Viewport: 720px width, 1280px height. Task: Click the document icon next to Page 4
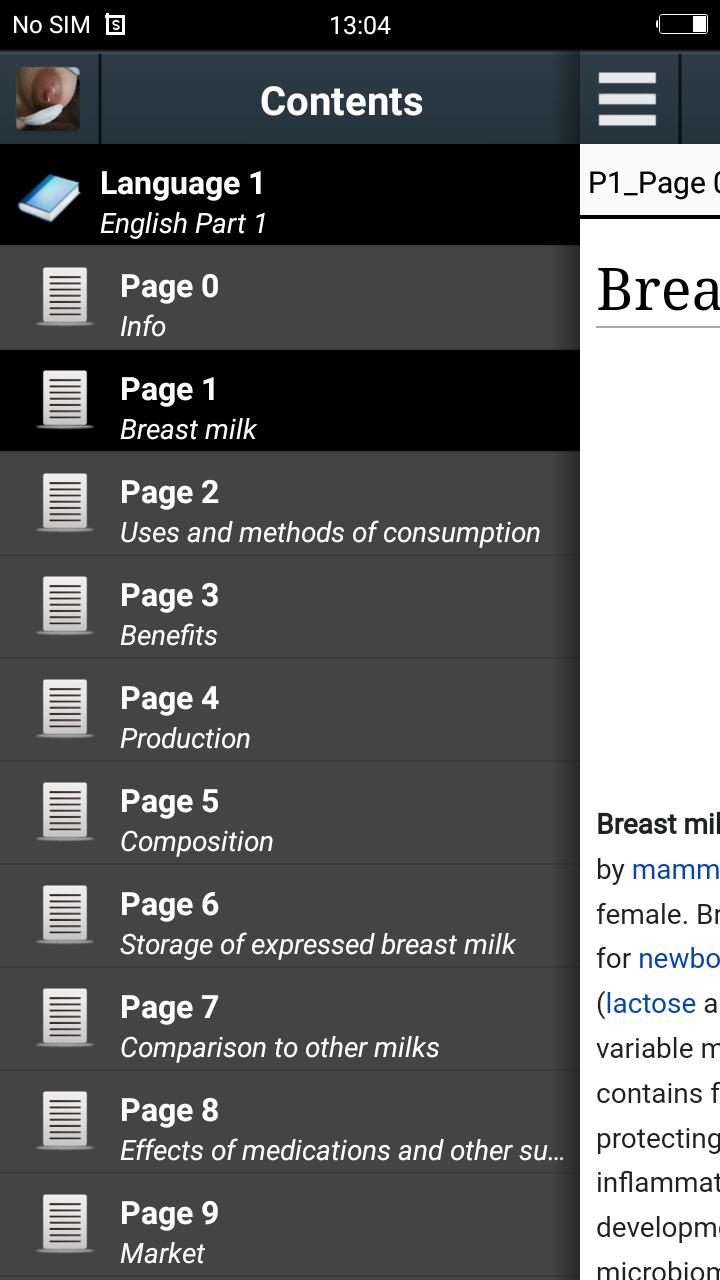65,708
